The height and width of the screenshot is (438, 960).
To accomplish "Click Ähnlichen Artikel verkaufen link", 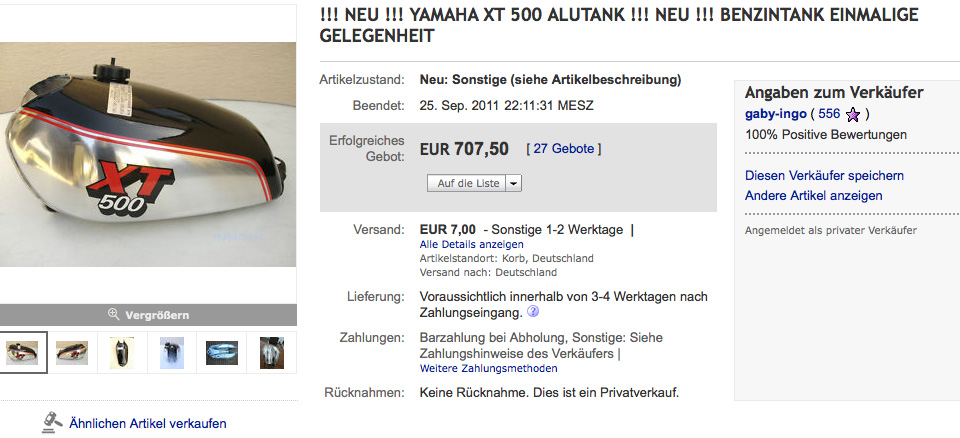I will (148, 423).
